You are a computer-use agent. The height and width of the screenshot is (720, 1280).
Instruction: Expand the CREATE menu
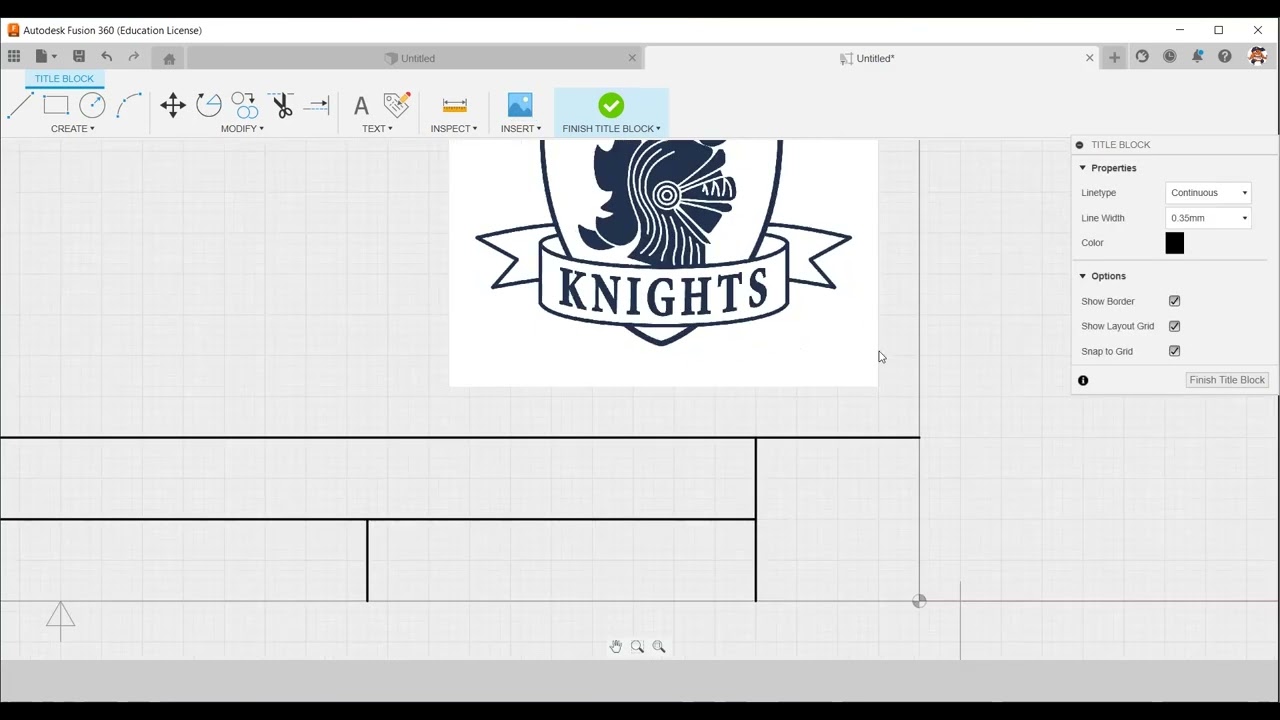[x=73, y=129]
